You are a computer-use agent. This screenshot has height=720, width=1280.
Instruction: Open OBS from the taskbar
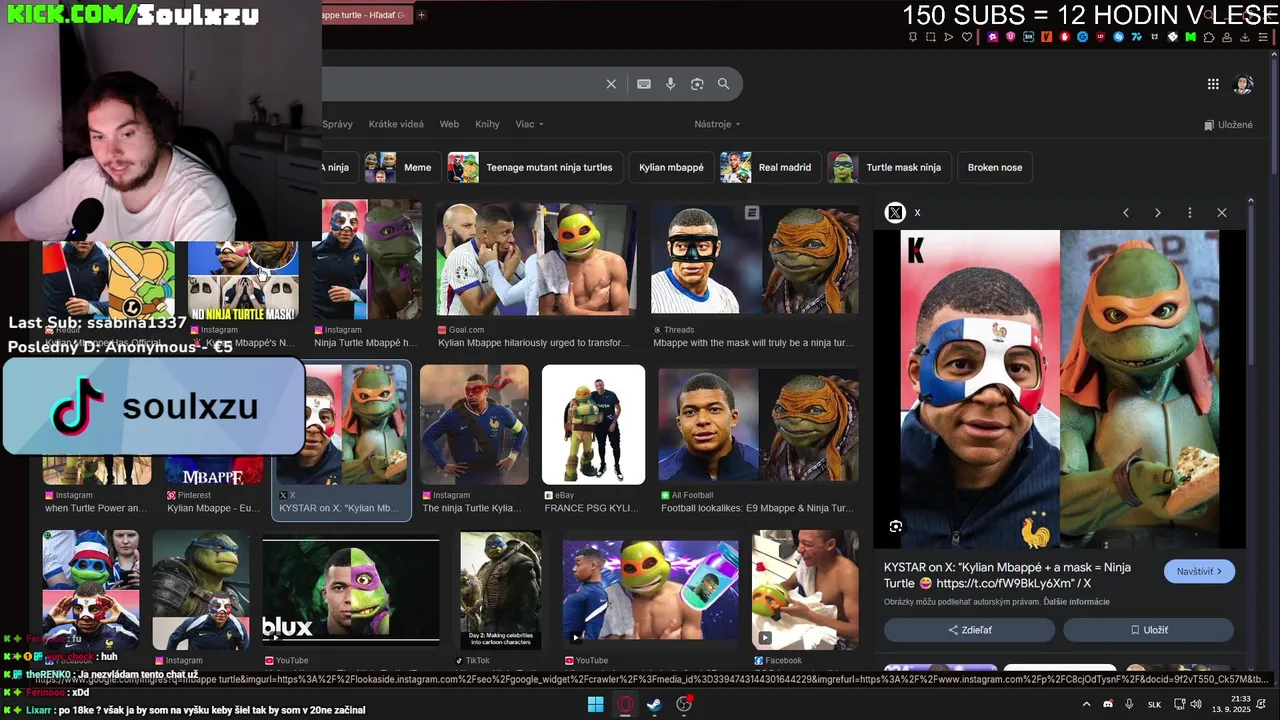(684, 704)
